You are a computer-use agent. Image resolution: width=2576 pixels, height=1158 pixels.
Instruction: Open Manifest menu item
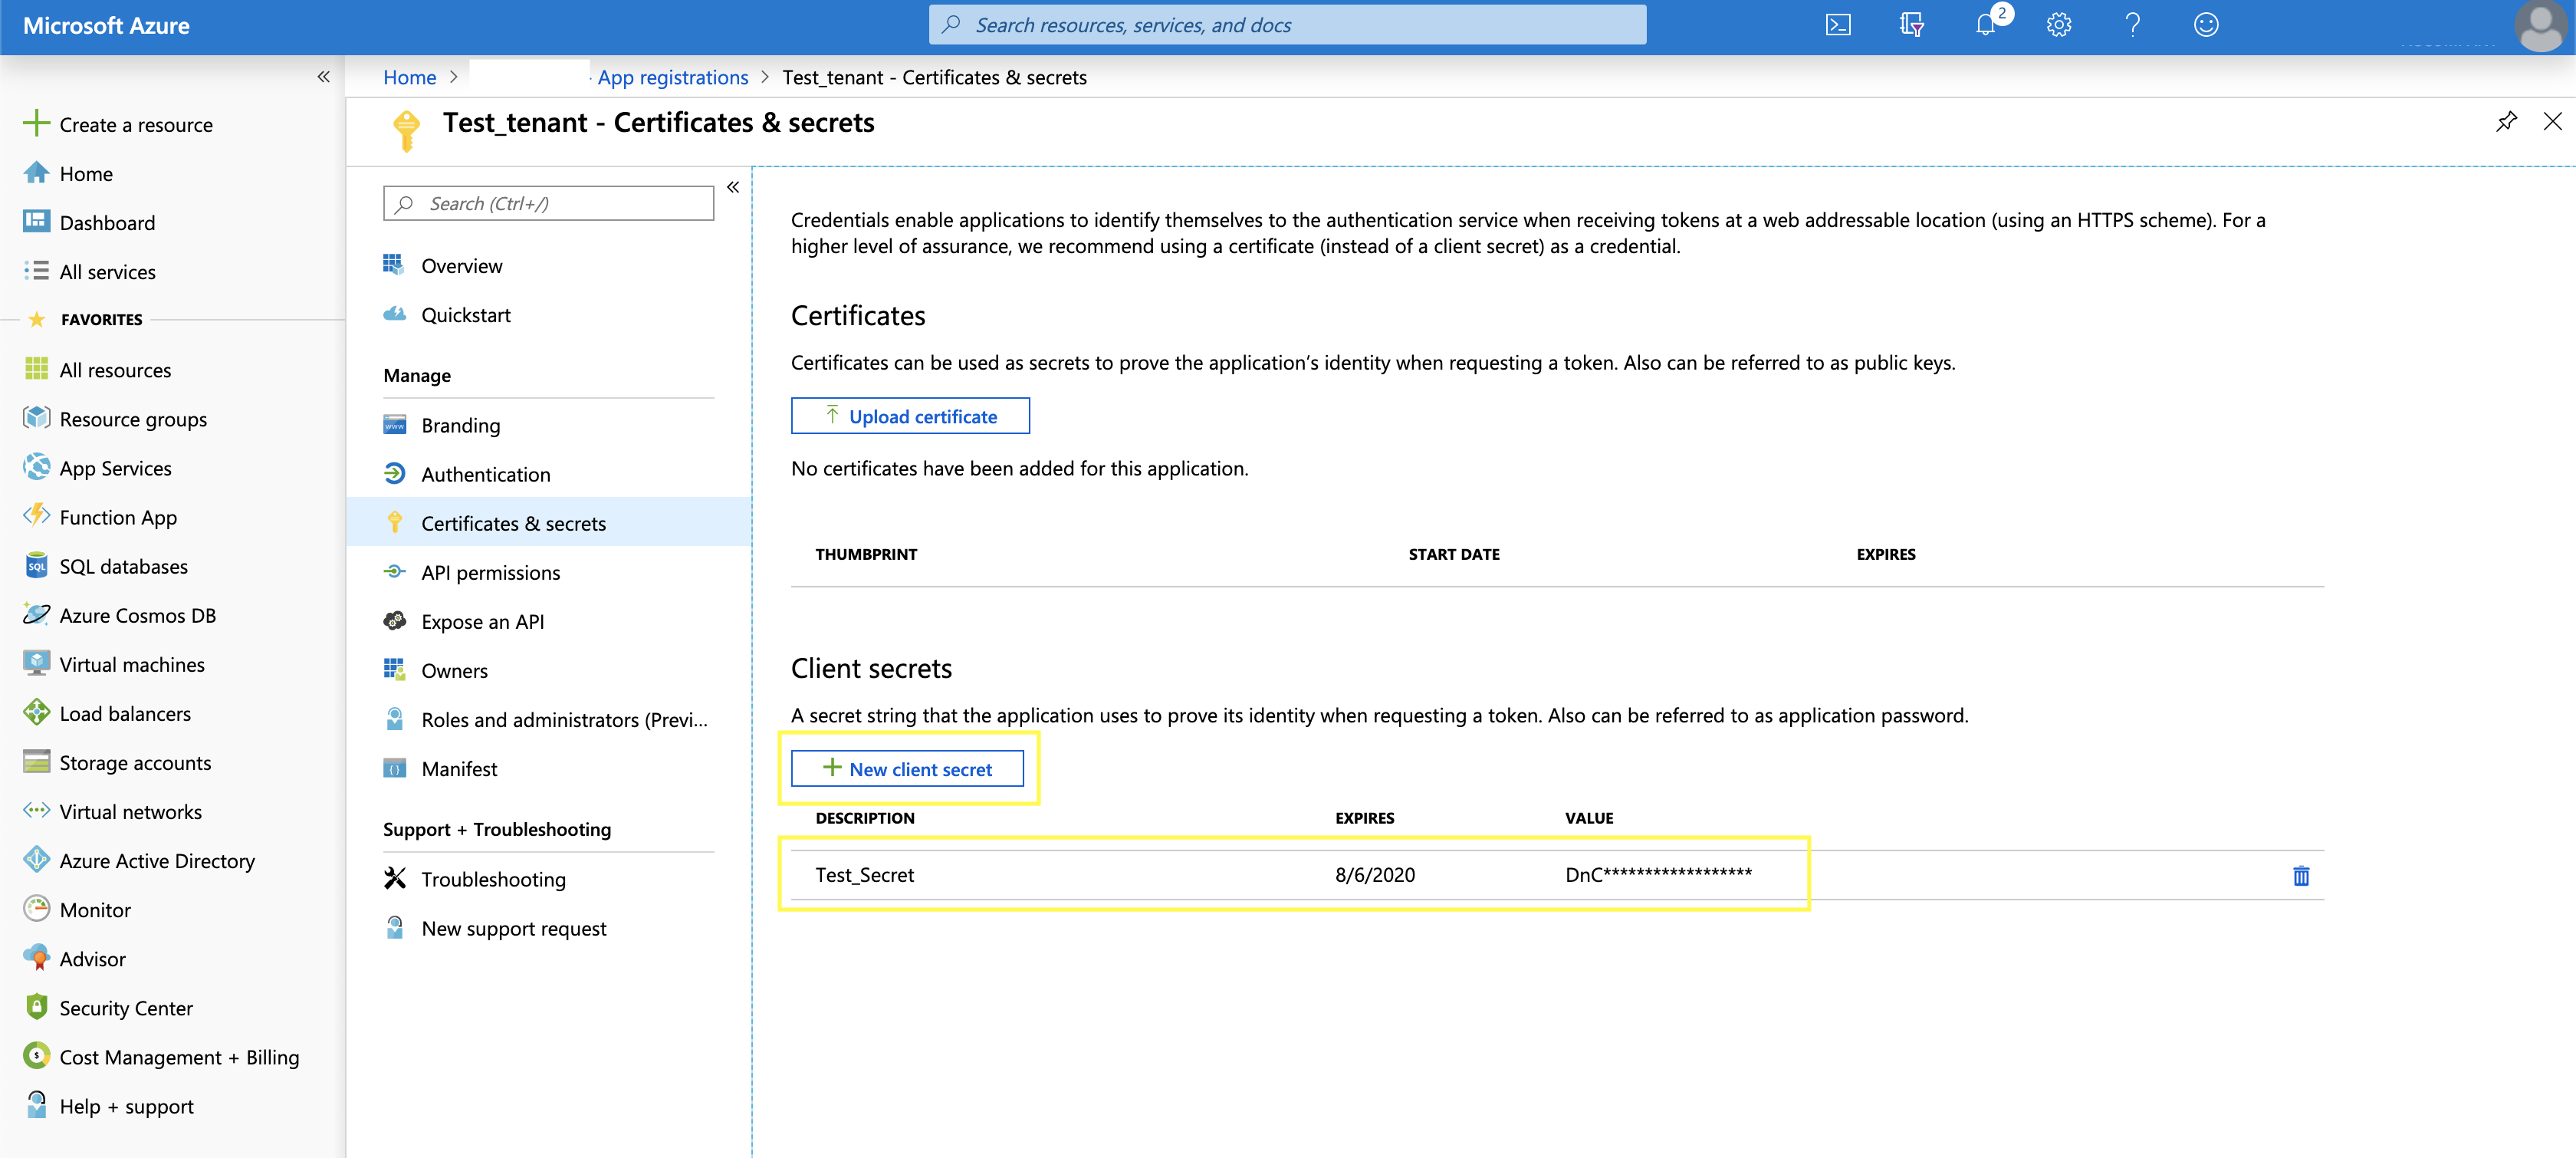coord(458,769)
